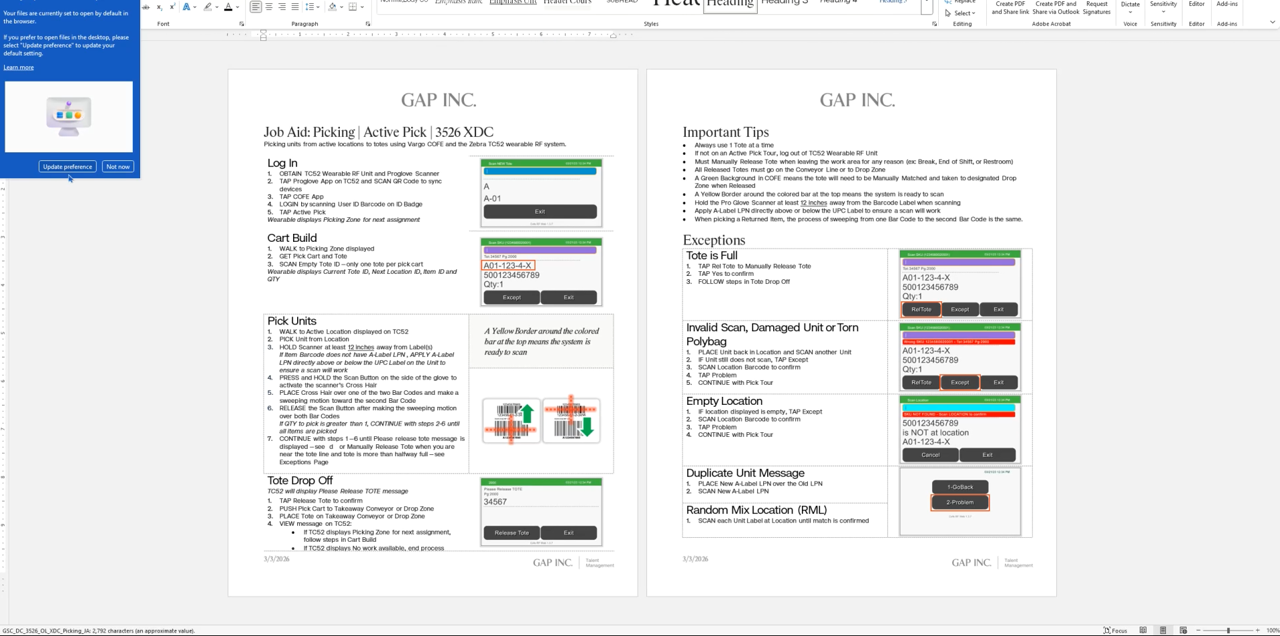Switch to Read Mode view
Image resolution: width=1280 pixels, height=636 pixels.
pyautogui.click(x=1142, y=630)
